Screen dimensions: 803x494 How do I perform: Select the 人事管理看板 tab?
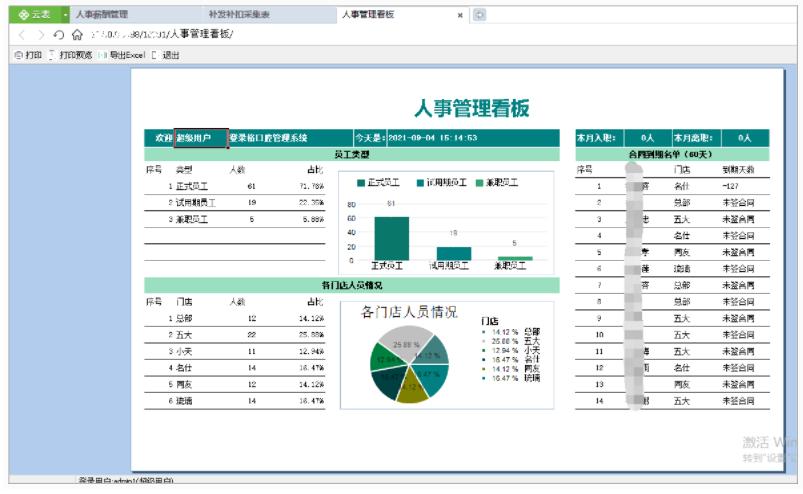coord(368,14)
